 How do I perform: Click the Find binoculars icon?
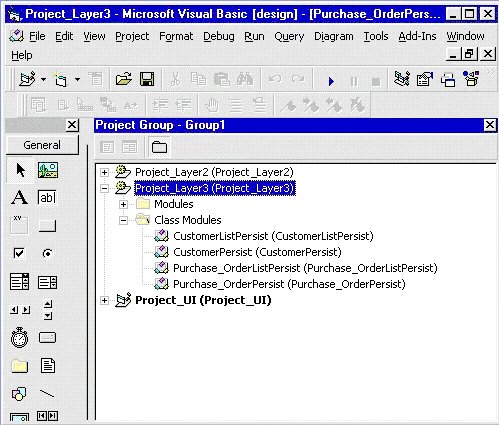(x=245, y=80)
